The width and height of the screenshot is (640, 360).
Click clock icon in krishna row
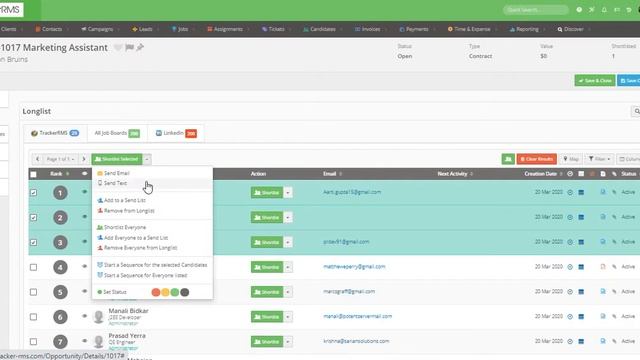tap(570, 341)
